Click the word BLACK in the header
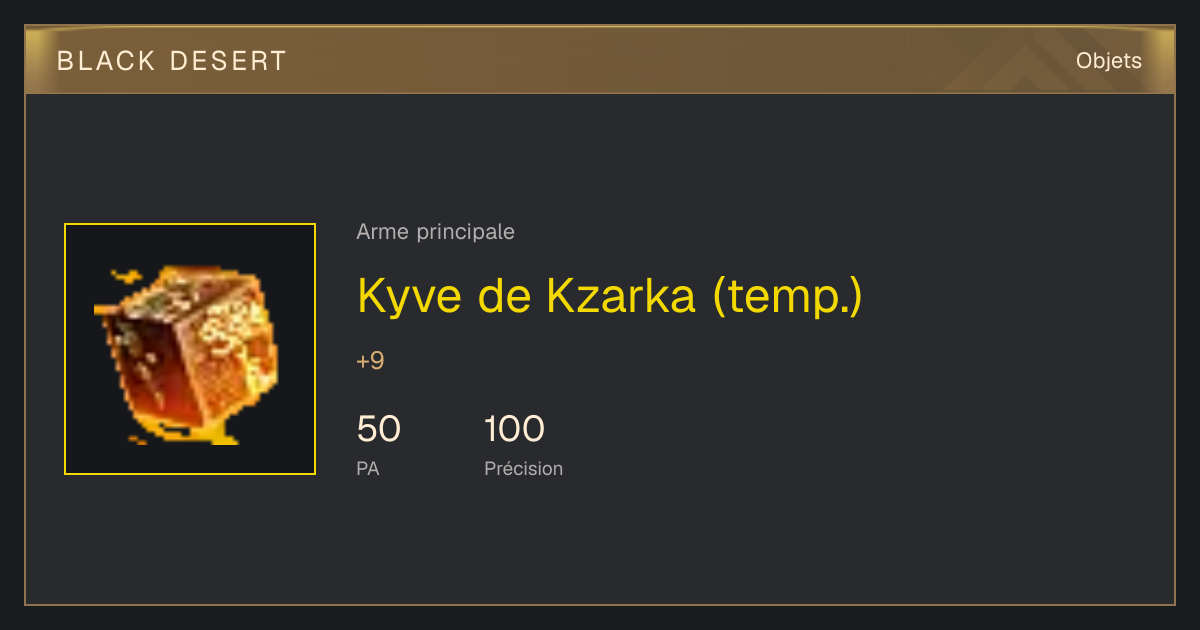The width and height of the screenshot is (1200, 630). click(107, 61)
